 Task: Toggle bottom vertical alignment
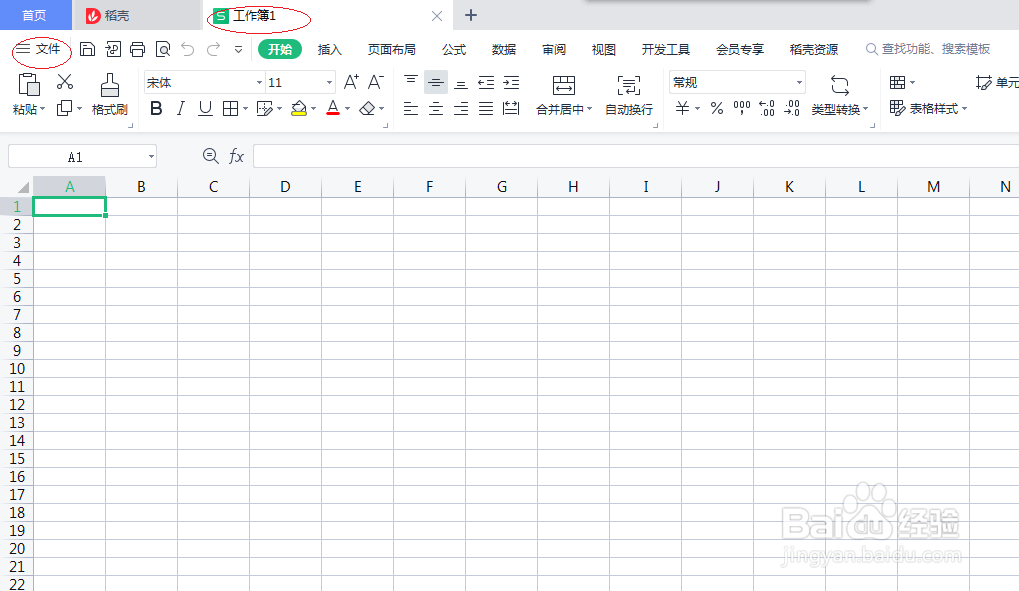click(x=461, y=83)
